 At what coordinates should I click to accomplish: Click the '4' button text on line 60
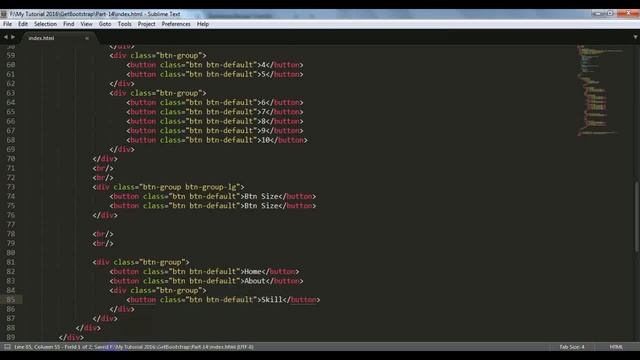(x=263, y=65)
